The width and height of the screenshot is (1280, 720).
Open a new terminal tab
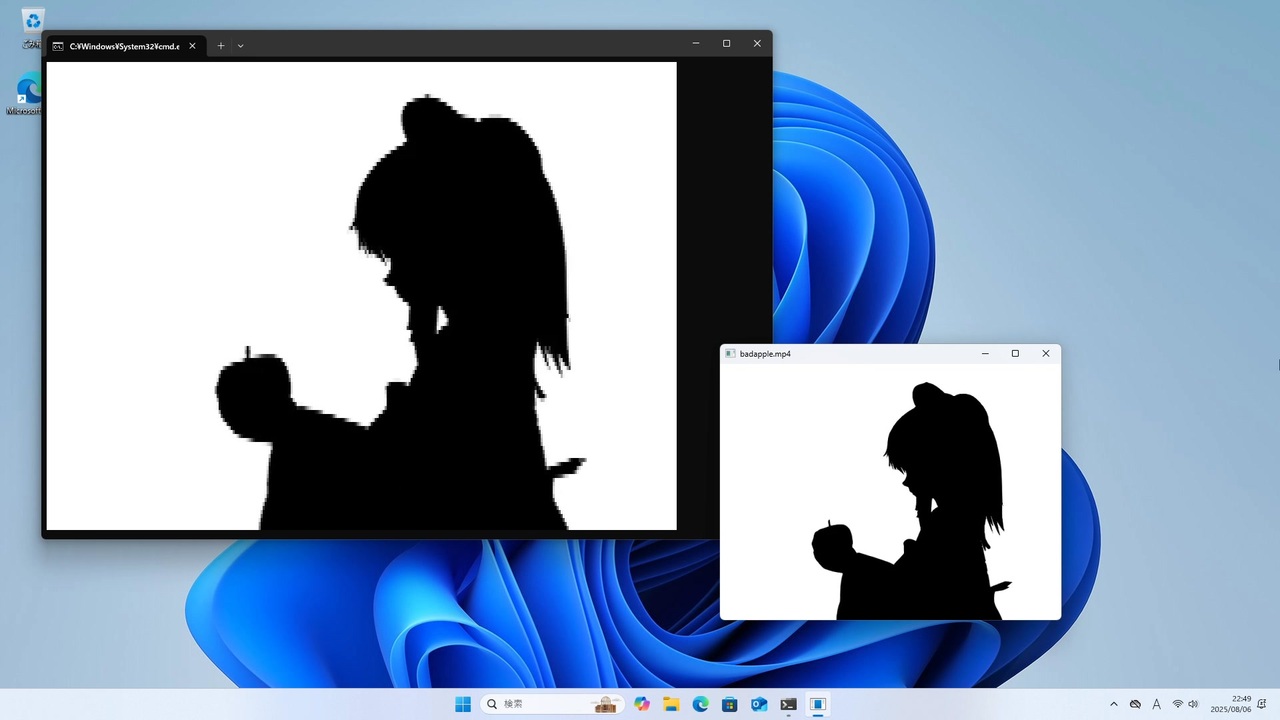click(221, 46)
